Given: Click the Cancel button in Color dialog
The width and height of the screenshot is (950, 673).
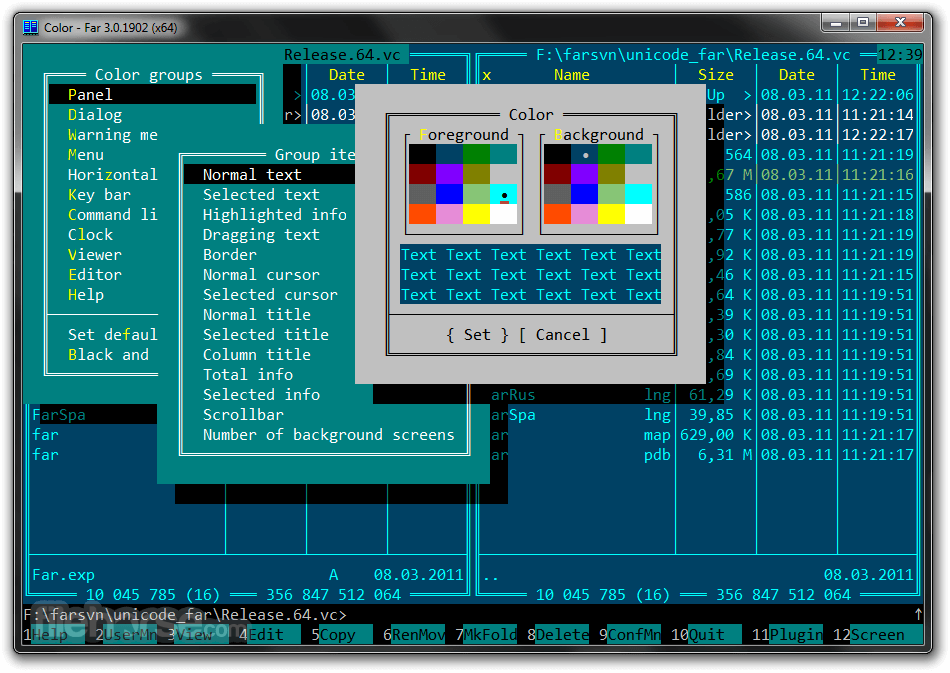Looking at the screenshot, I should point(562,334).
